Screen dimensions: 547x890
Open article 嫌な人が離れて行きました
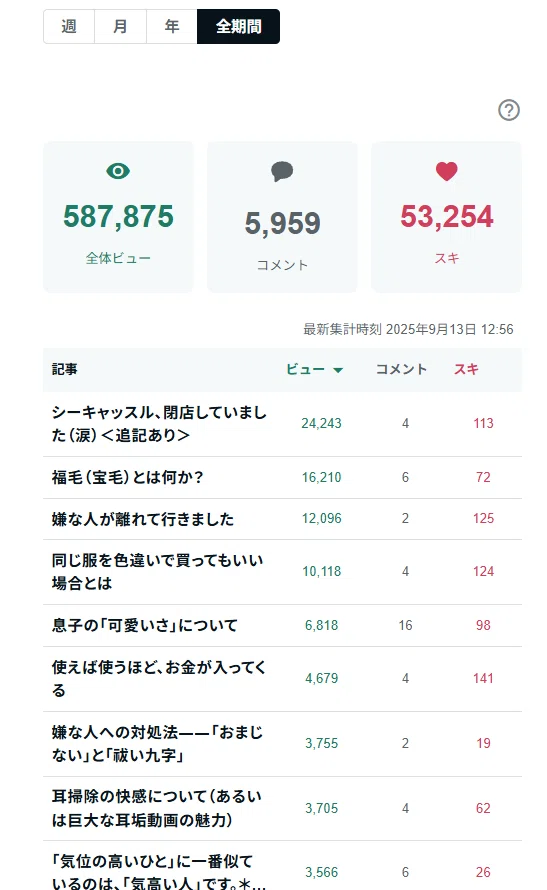point(142,519)
